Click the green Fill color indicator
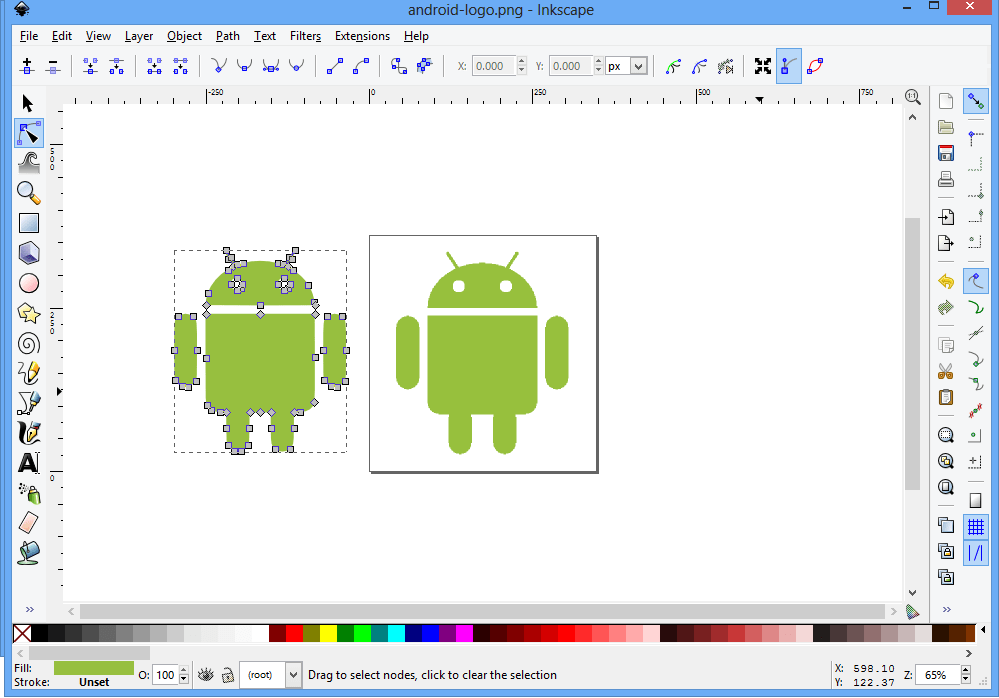999x698 pixels. (94, 667)
